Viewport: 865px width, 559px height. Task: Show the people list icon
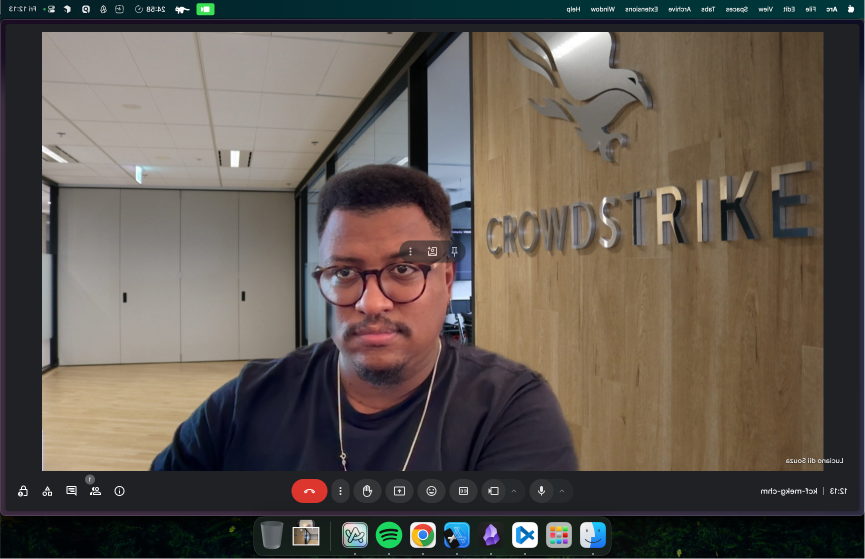[x=95, y=491]
